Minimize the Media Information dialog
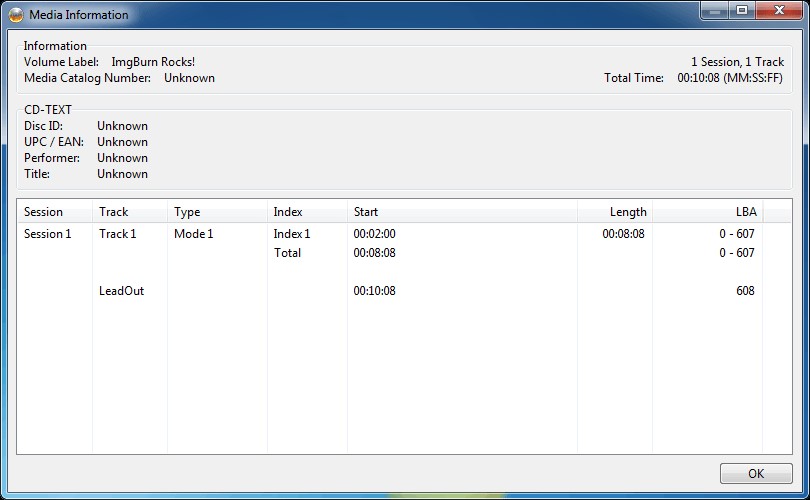 [x=714, y=11]
